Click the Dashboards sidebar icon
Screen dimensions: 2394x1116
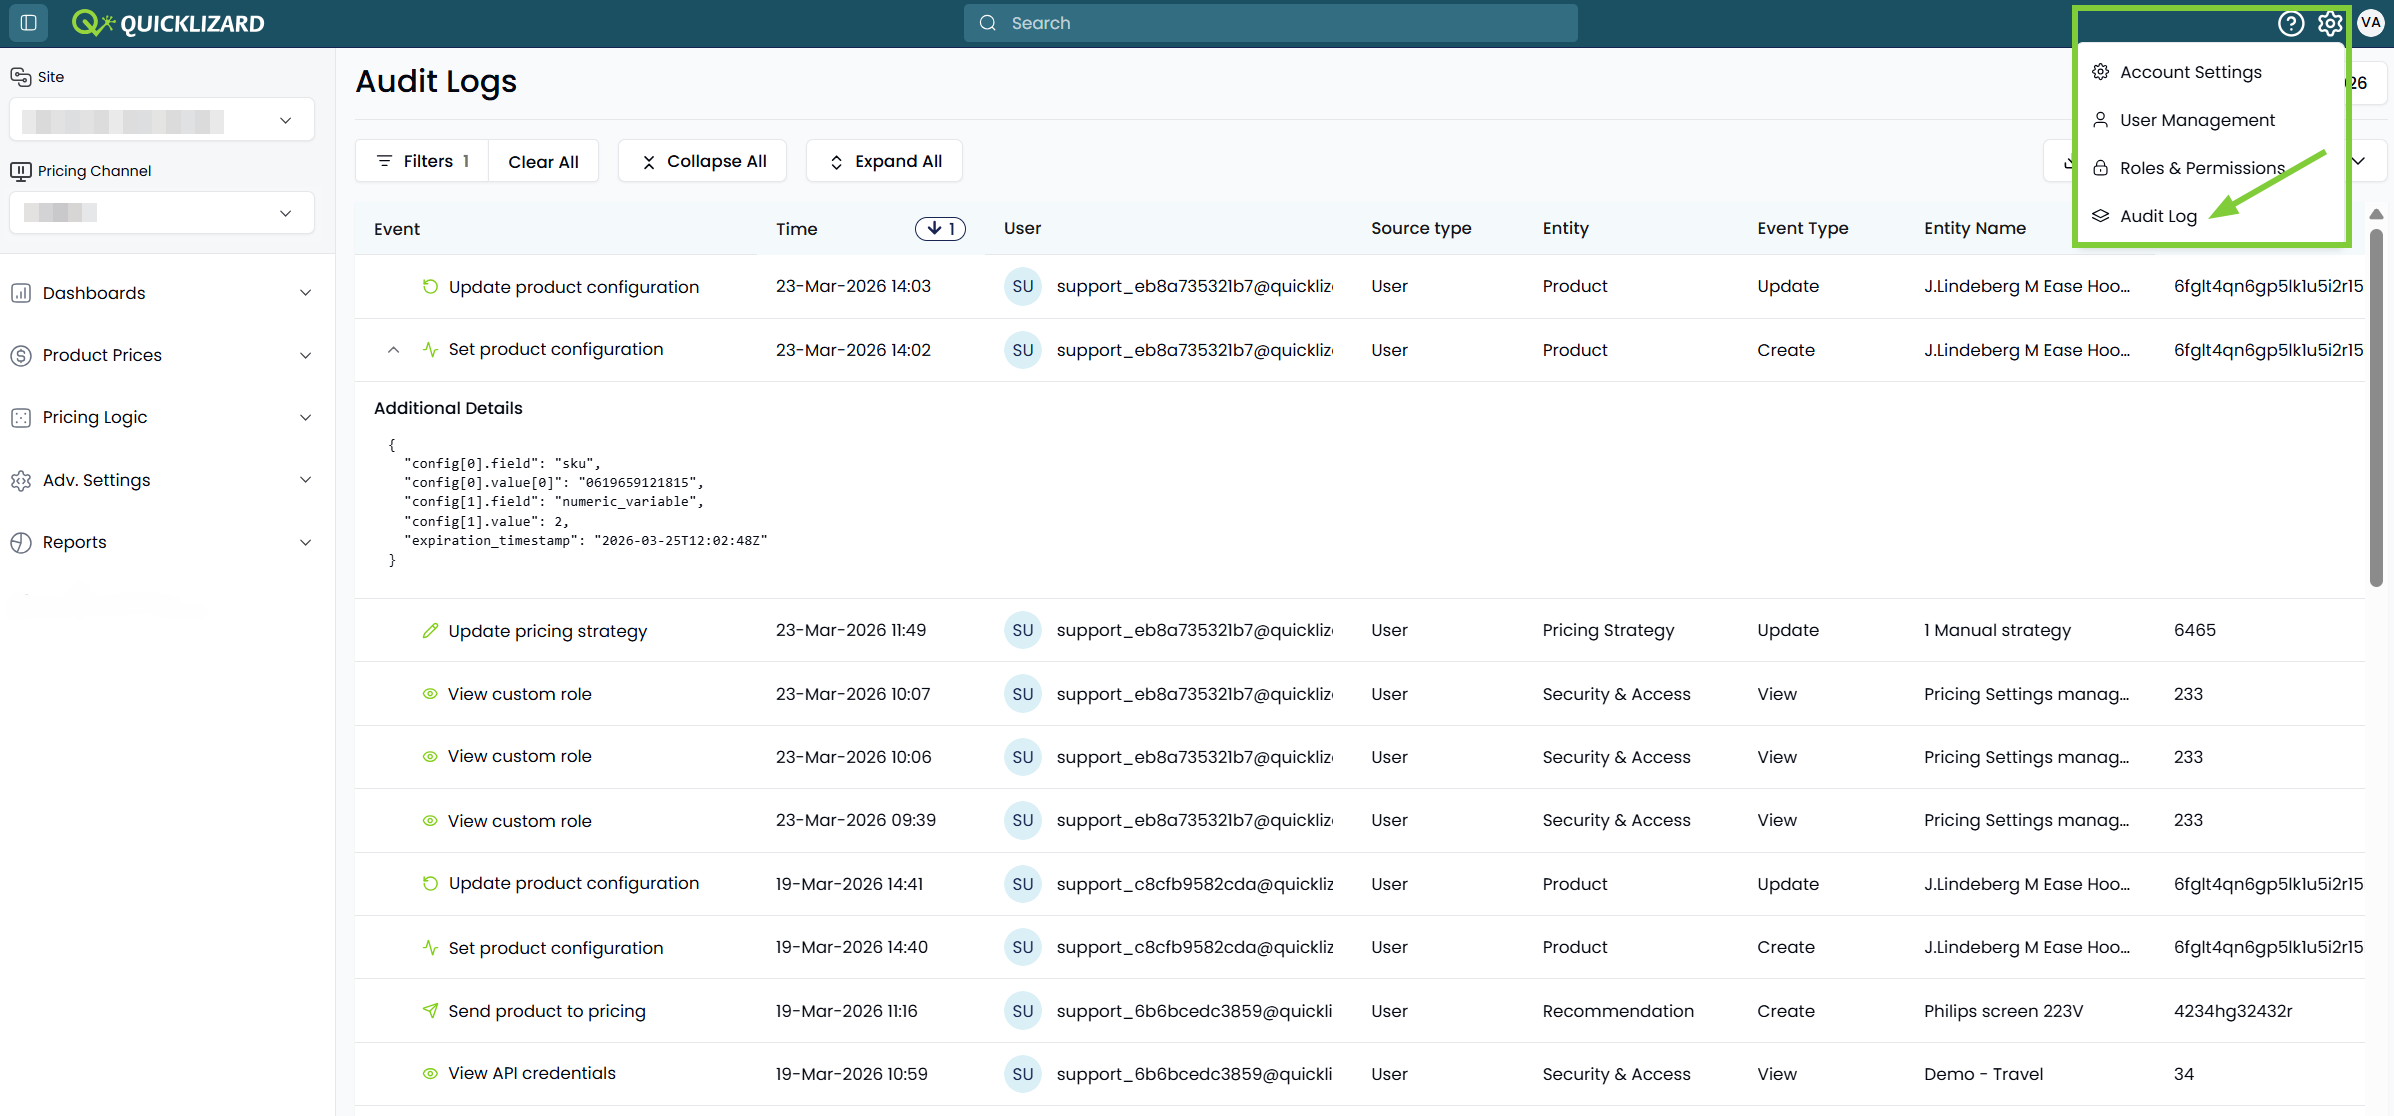click(x=21, y=293)
